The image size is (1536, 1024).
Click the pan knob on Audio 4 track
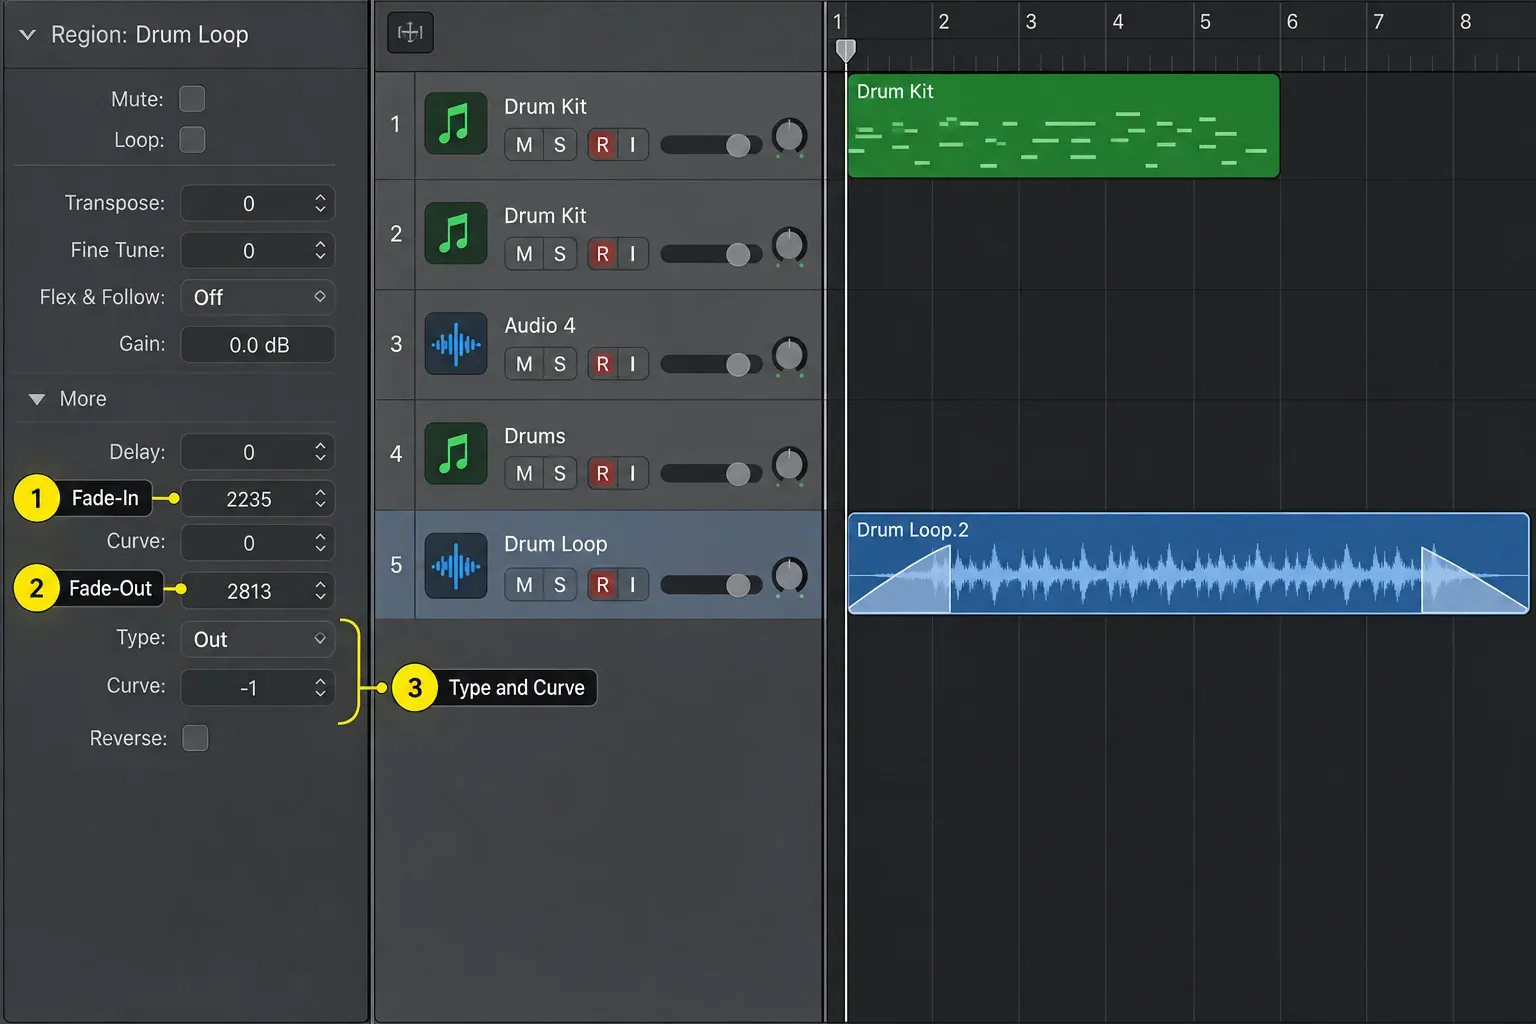789,355
